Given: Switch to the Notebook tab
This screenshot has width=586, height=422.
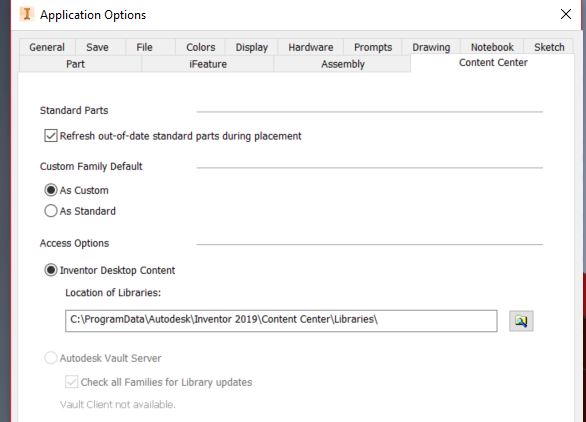Looking at the screenshot, I should coord(492,47).
